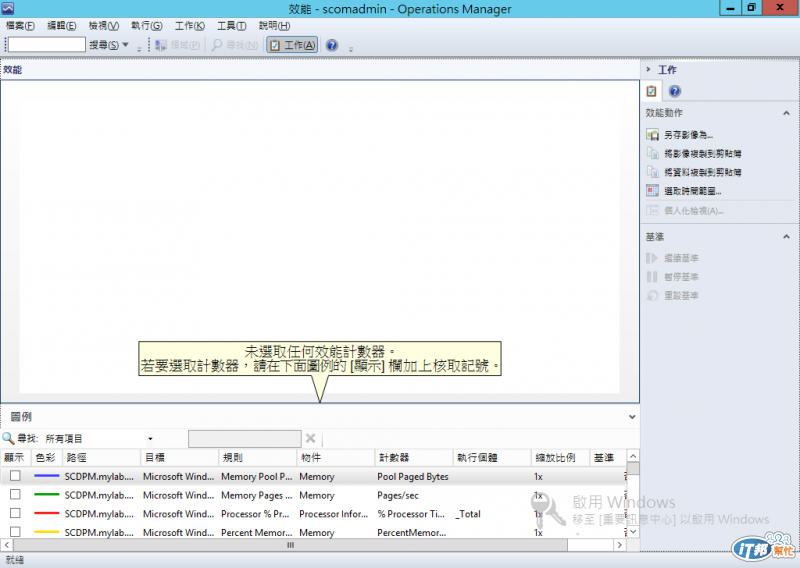Collapse the 效能動作 section
This screenshot has height=568, width=800.
(x=786, y=113)
